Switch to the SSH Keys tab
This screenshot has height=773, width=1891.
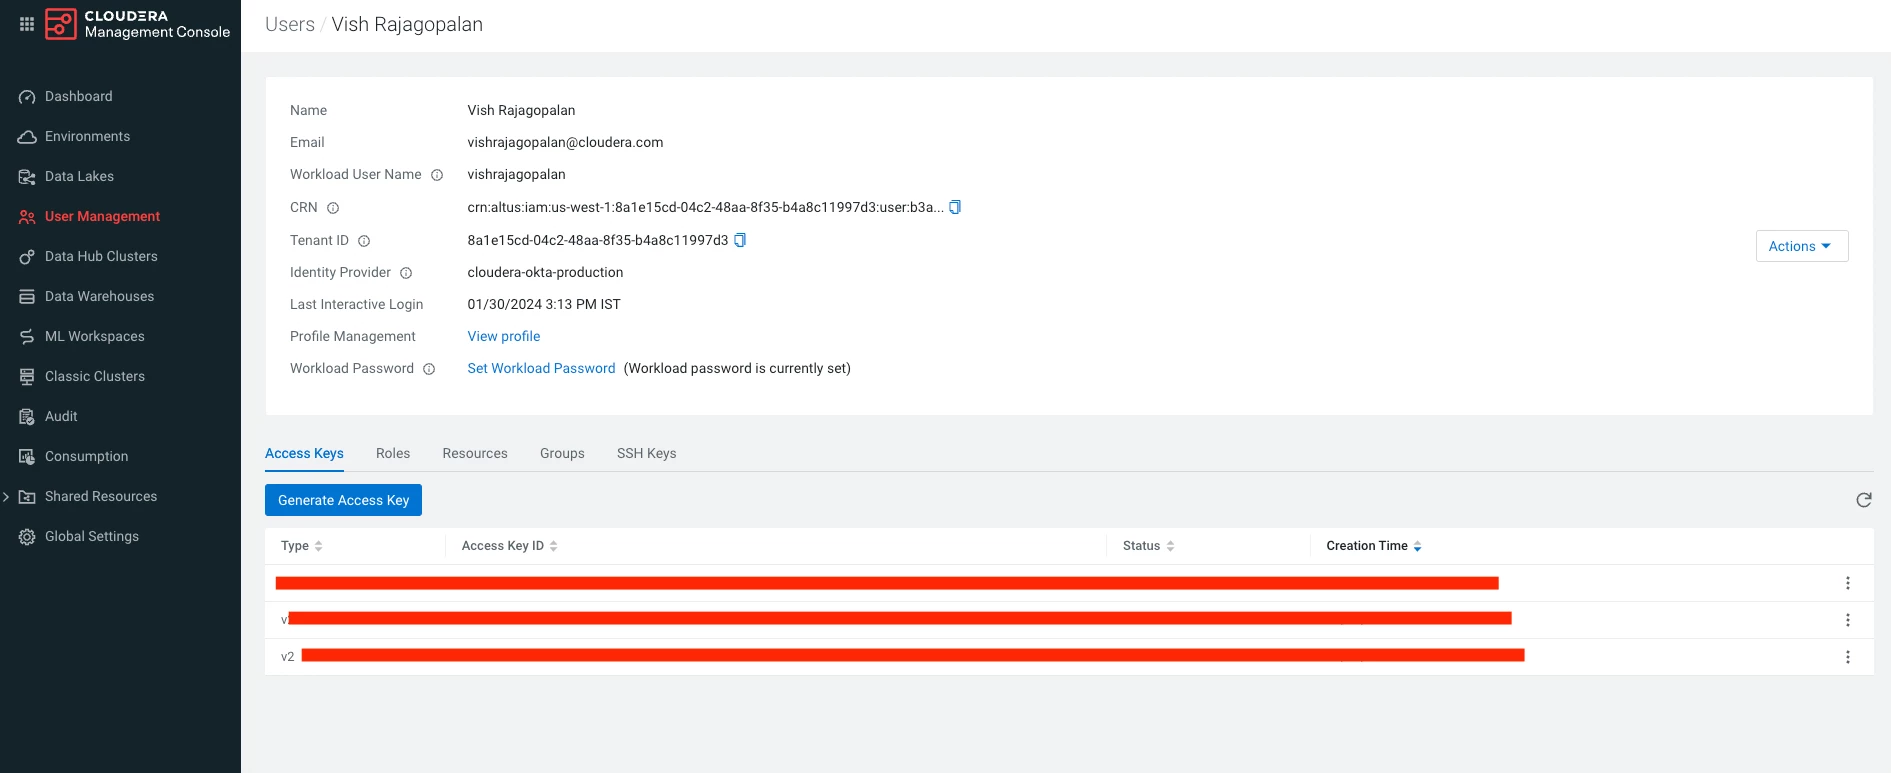pyautogui.click(x=647, y=453)
